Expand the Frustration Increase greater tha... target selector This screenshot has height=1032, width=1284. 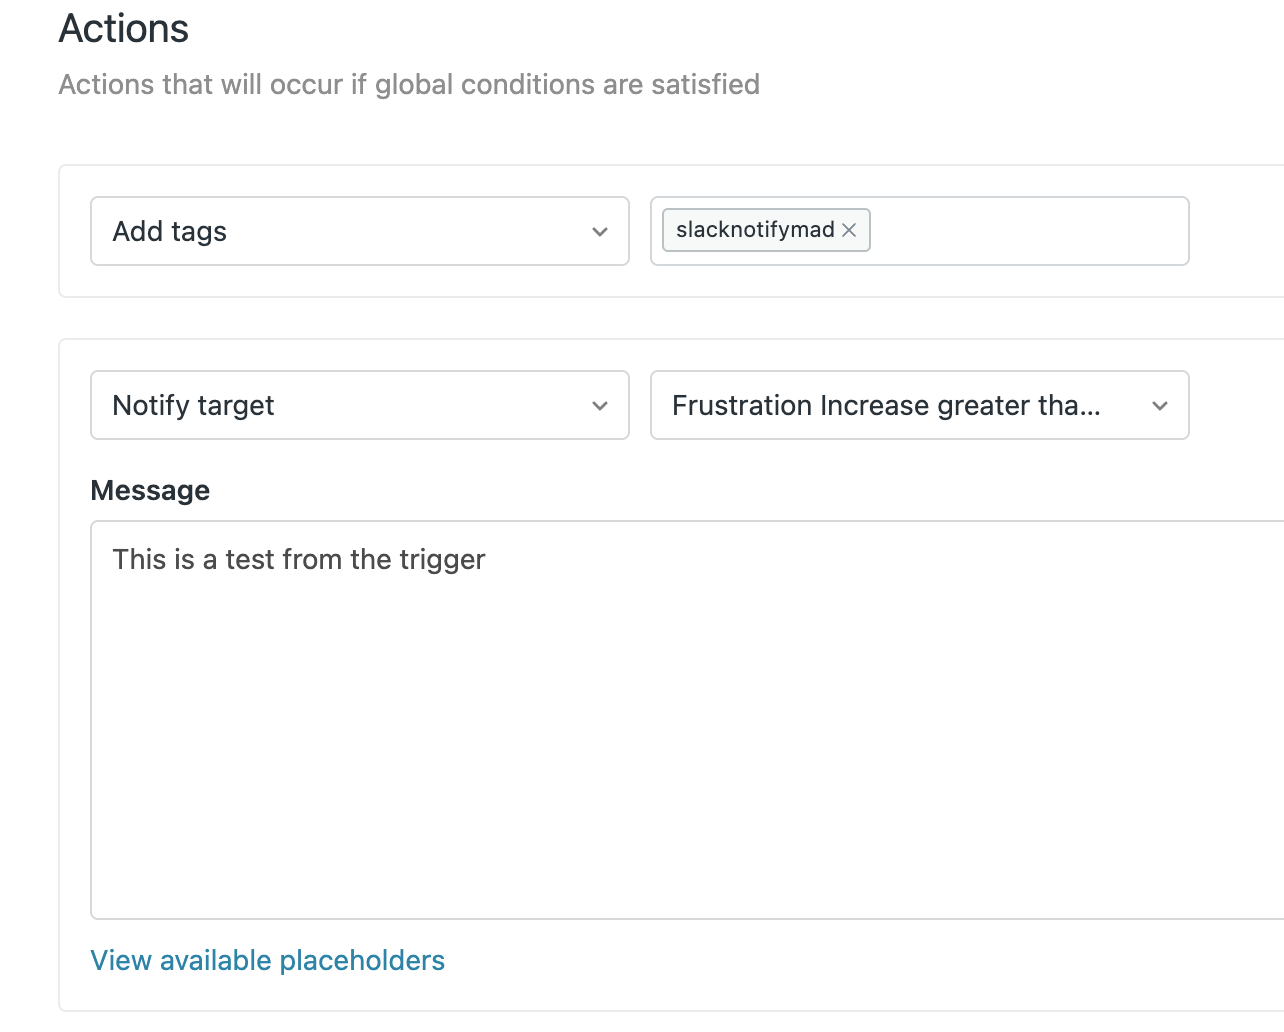point(920,405)
